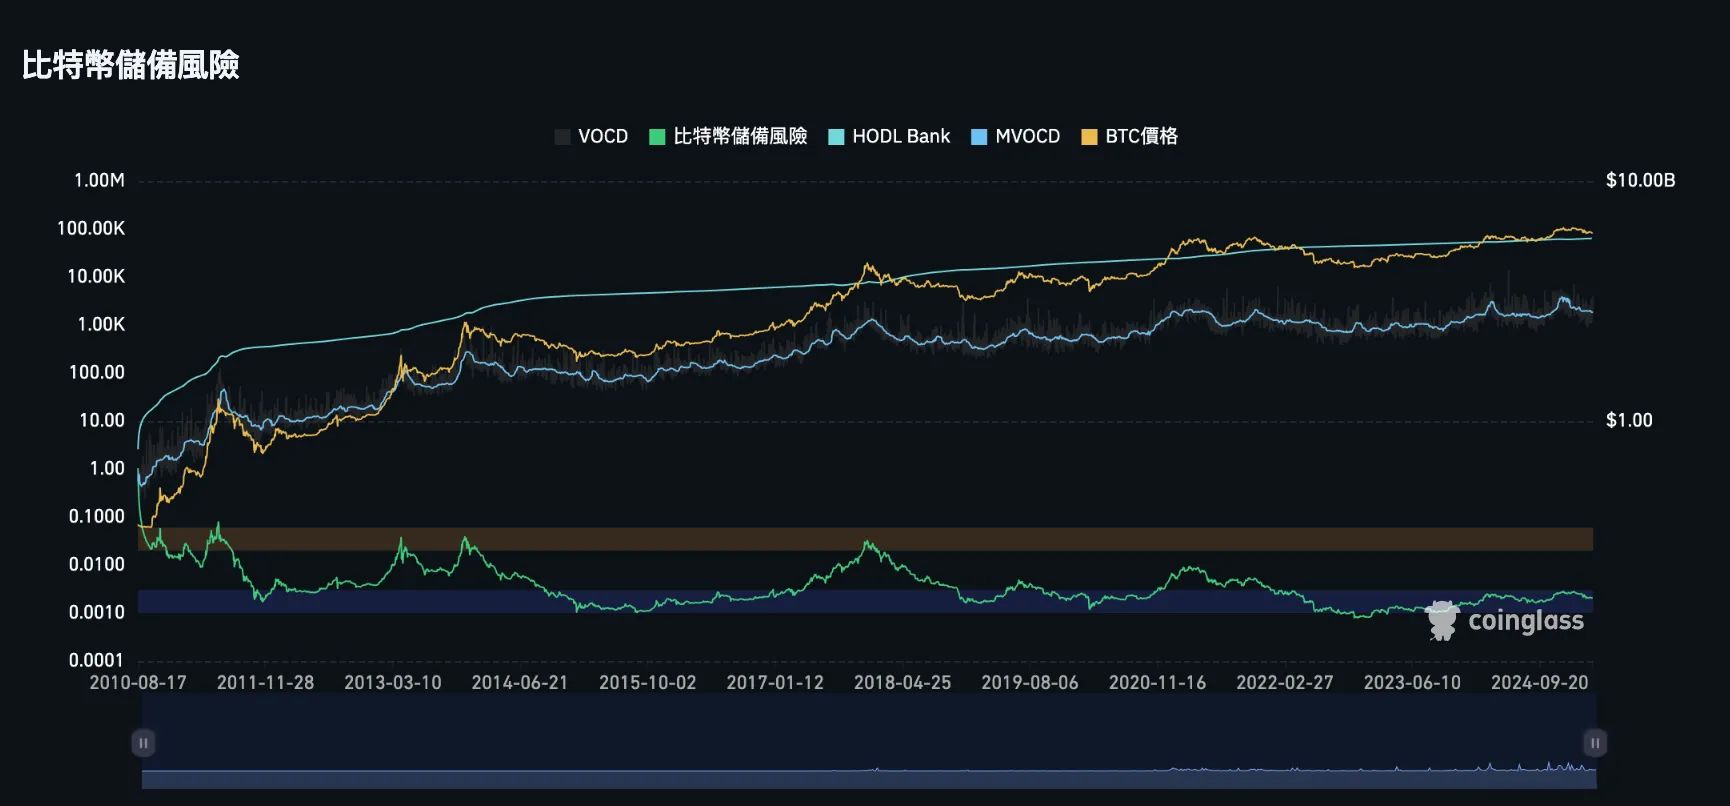
Task: Toggle the HODL Bank legend swatch
Action: 837,137
